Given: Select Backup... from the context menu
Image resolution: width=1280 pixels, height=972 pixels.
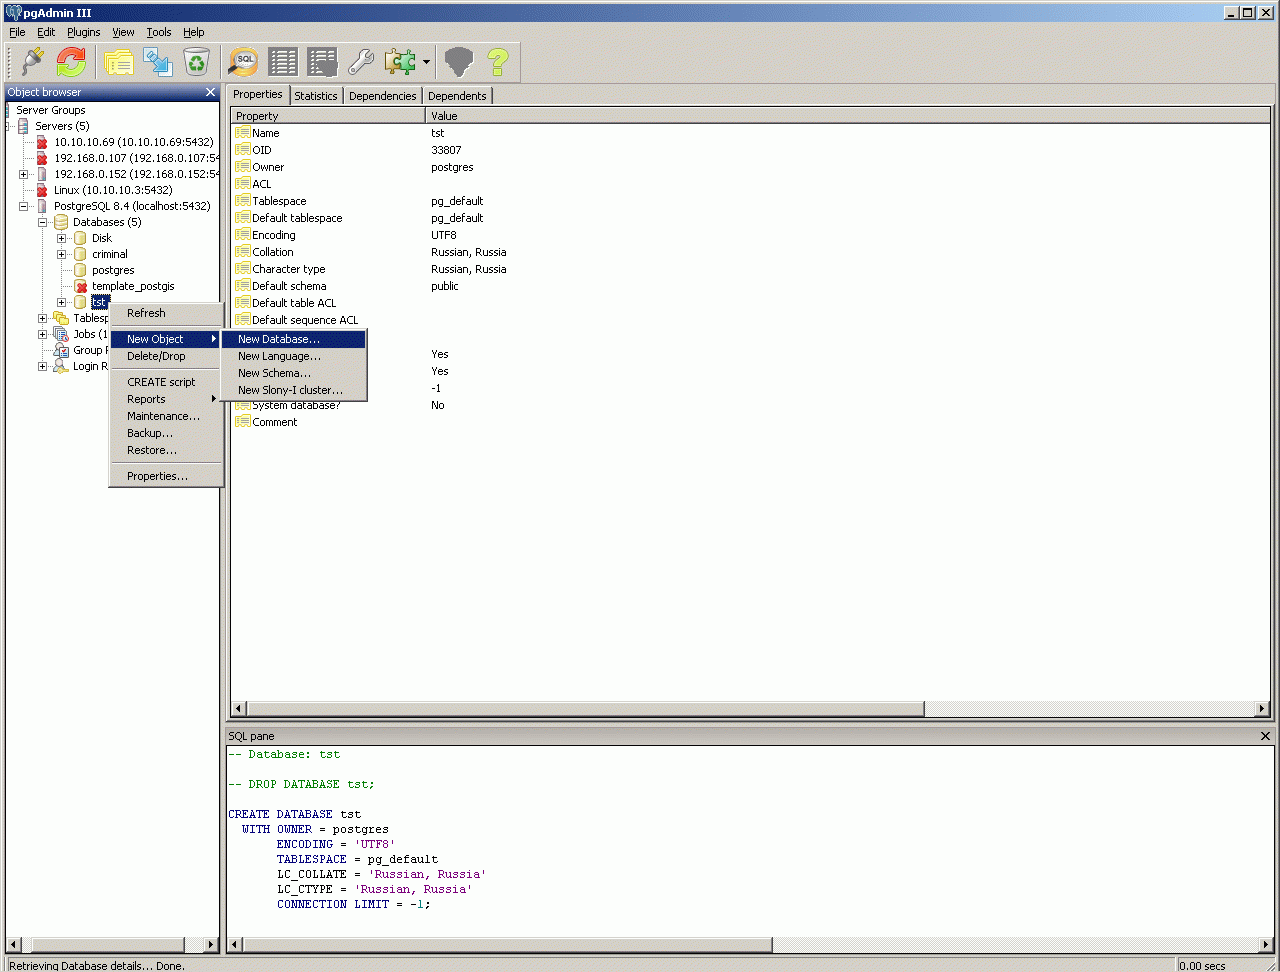Looking at the screenshot, I should click(x=166, y=433).
